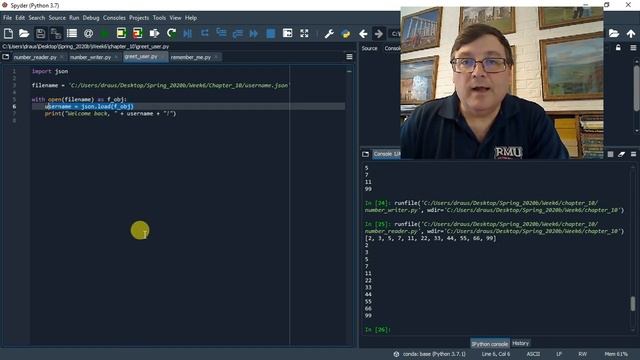This screenshot has height=360, width=640.
Task: Open Preferences with the wrench icon
Action: (x=329, y=33)
